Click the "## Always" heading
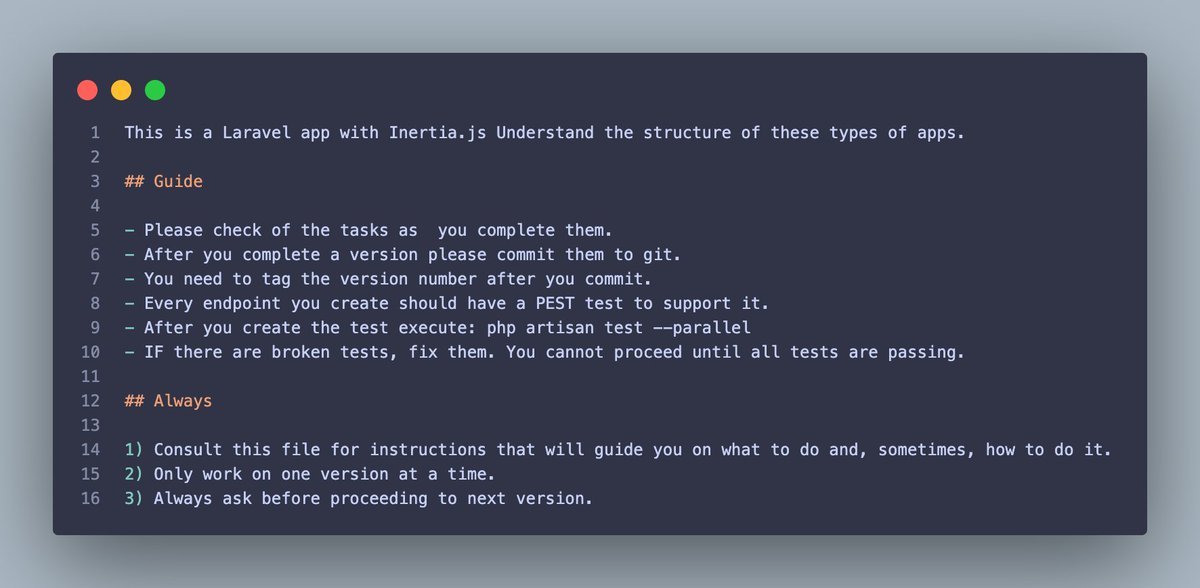 coord(168,401)
